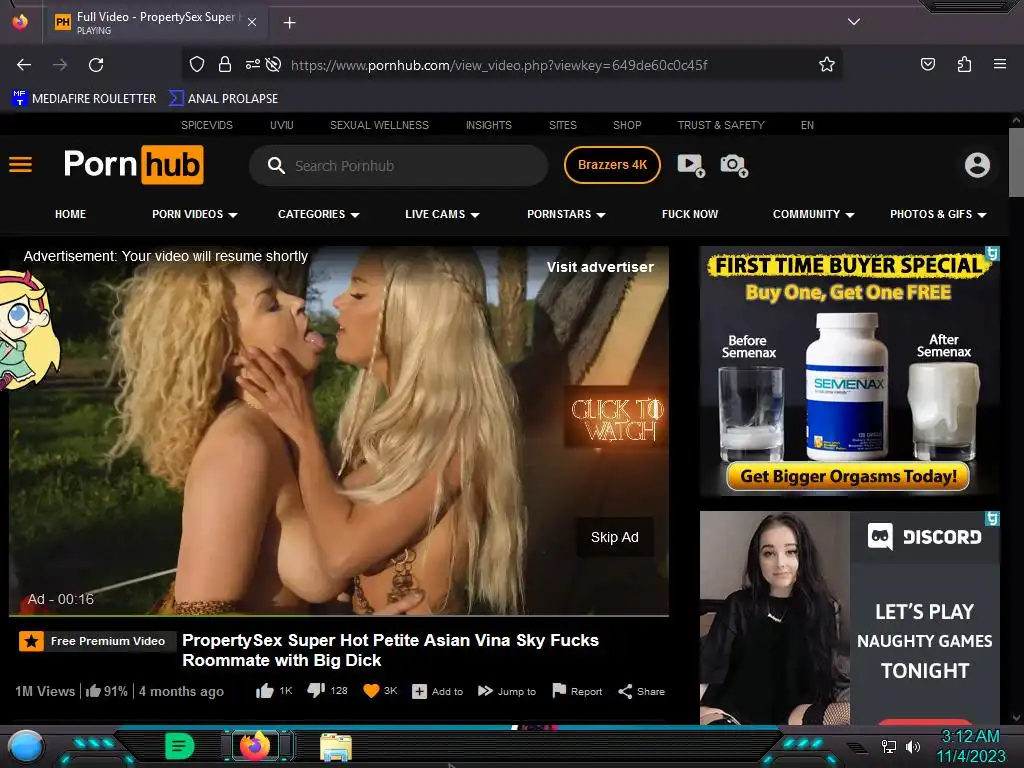Click the Visit advertiser link
Image resolution: width=1024 pixels, height=768 pixels.
point(600,267)
